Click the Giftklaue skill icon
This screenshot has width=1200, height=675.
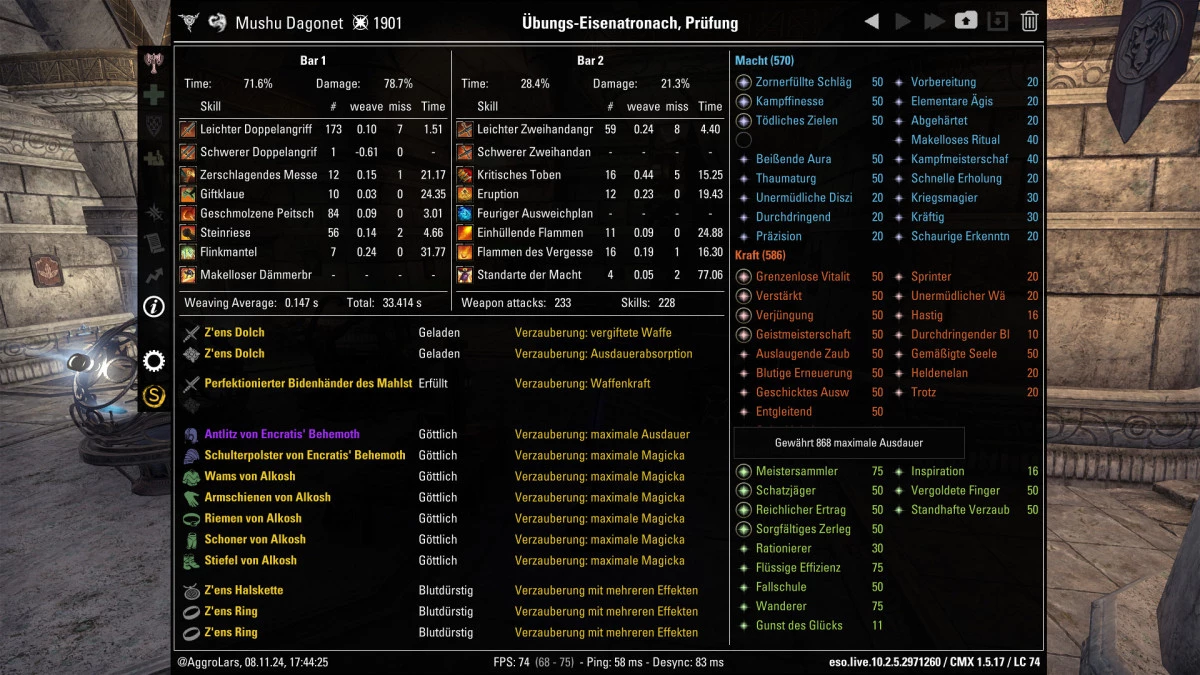pos(187,194)
